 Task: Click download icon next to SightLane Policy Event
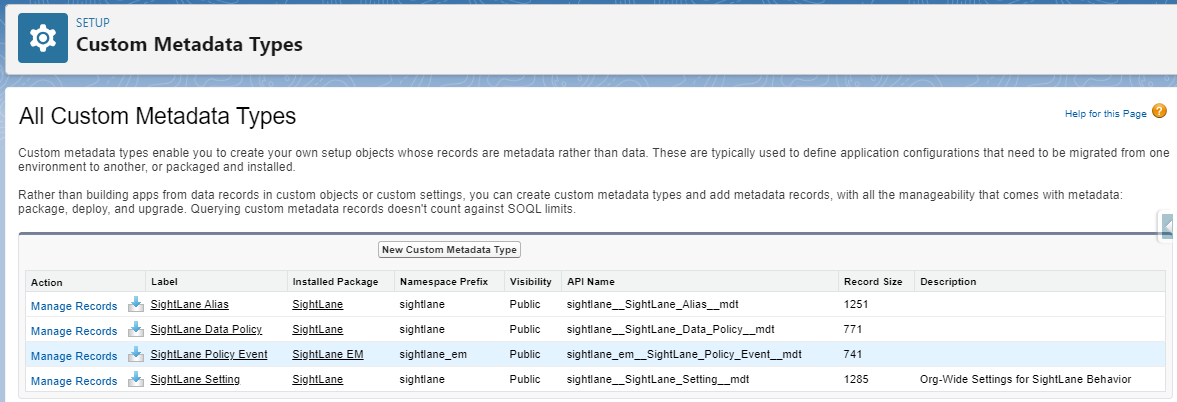coord(135,353)
